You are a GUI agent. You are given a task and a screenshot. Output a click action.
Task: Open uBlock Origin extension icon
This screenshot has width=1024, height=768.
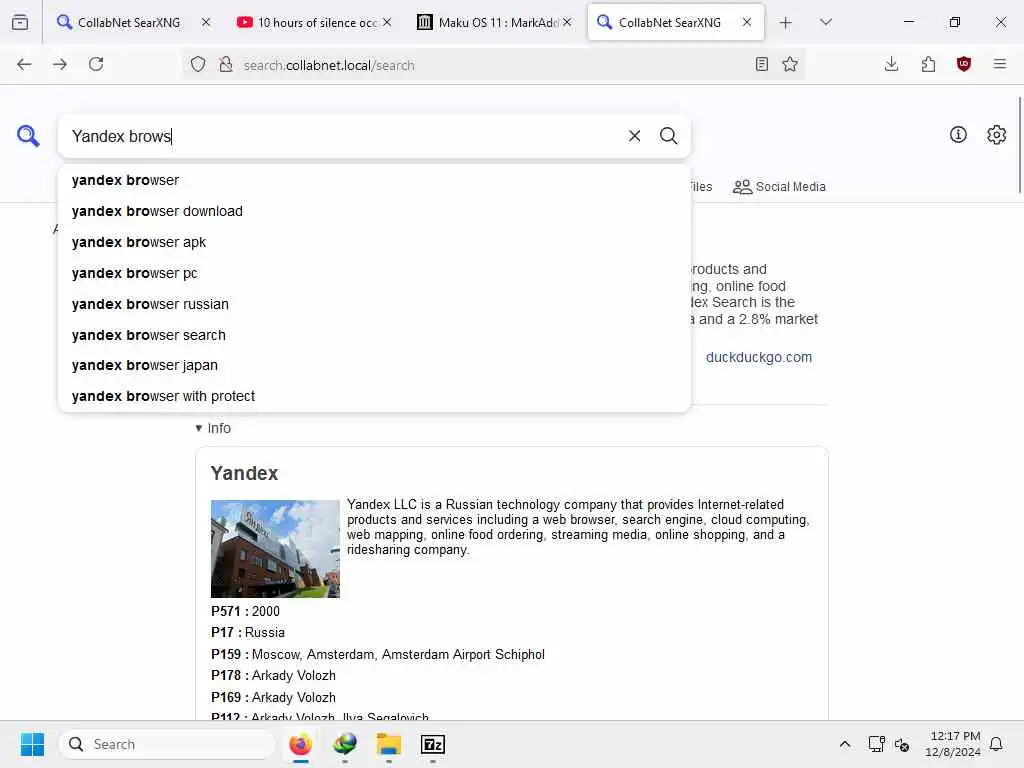pos(964,64)
